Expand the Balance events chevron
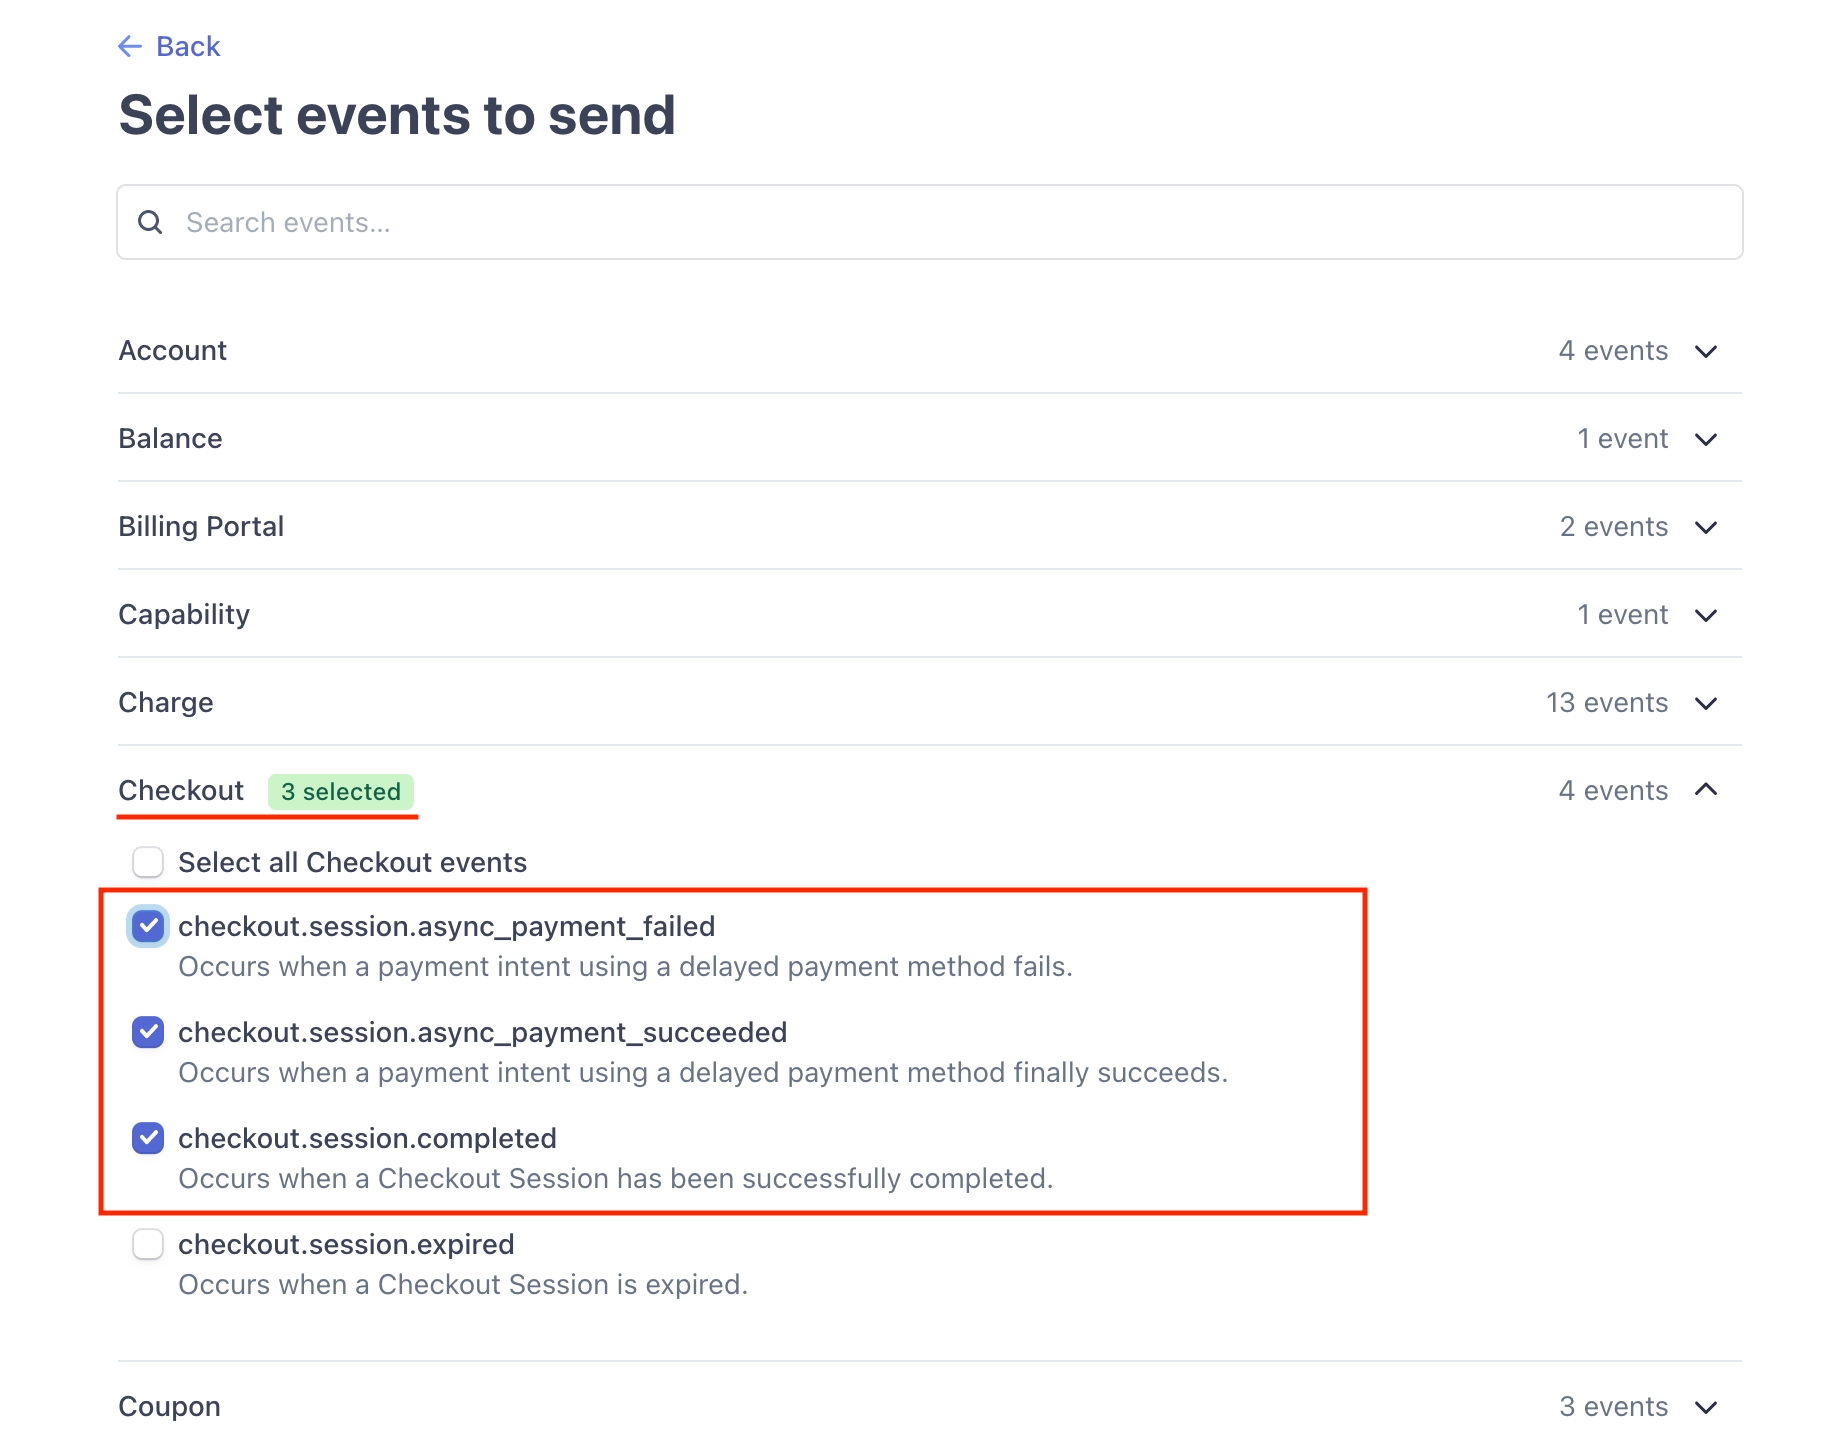 pyautogui.click(x=1706, y=439)
